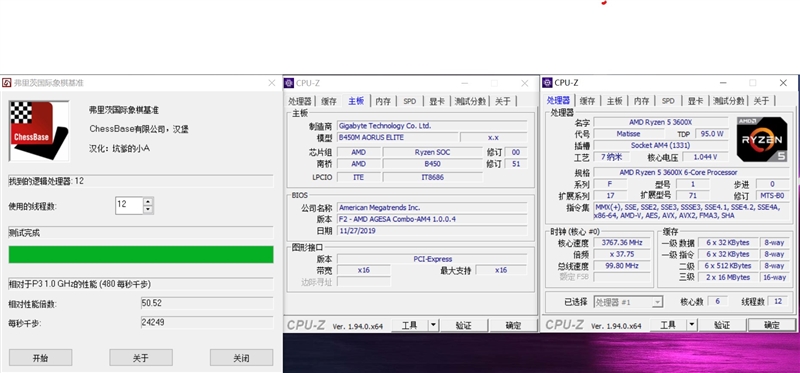Open 主板 tab in right CPU-Z window
This screenshot has height=373, width=800.
pyautogui.click(x=614, y=101)
